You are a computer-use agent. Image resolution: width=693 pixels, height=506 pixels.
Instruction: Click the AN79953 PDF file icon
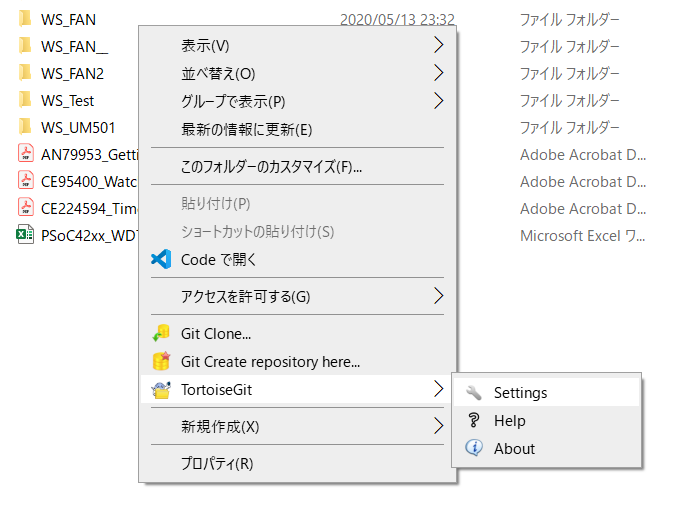click(x=26, y=154)
